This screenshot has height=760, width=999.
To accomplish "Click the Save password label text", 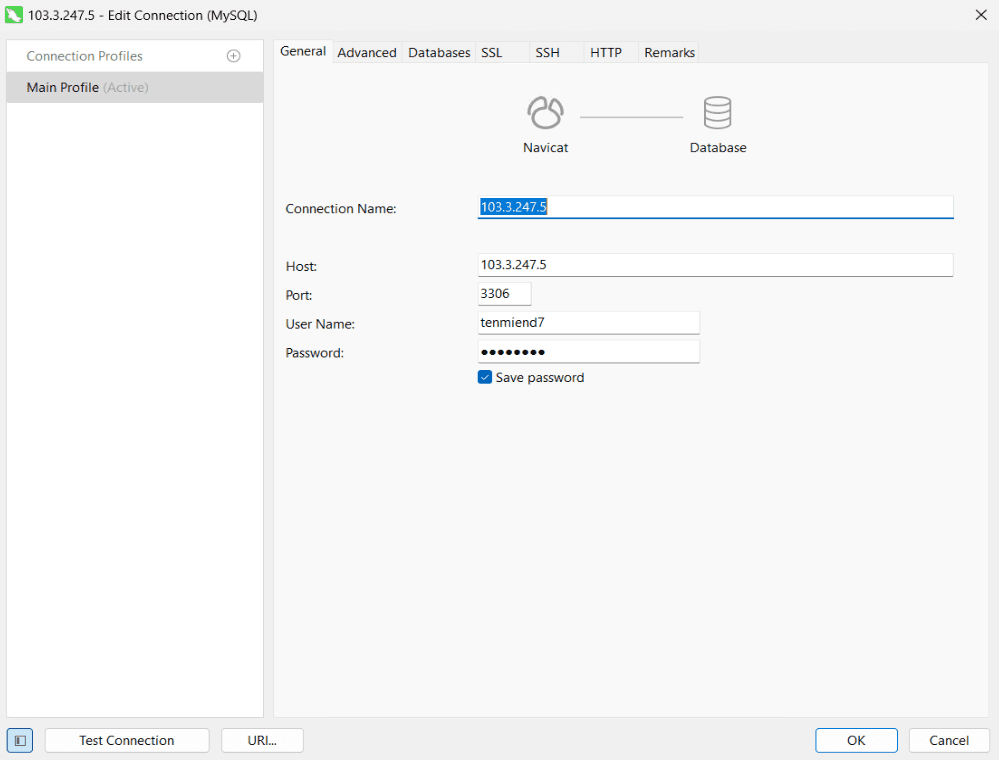I will pos(540,378).
